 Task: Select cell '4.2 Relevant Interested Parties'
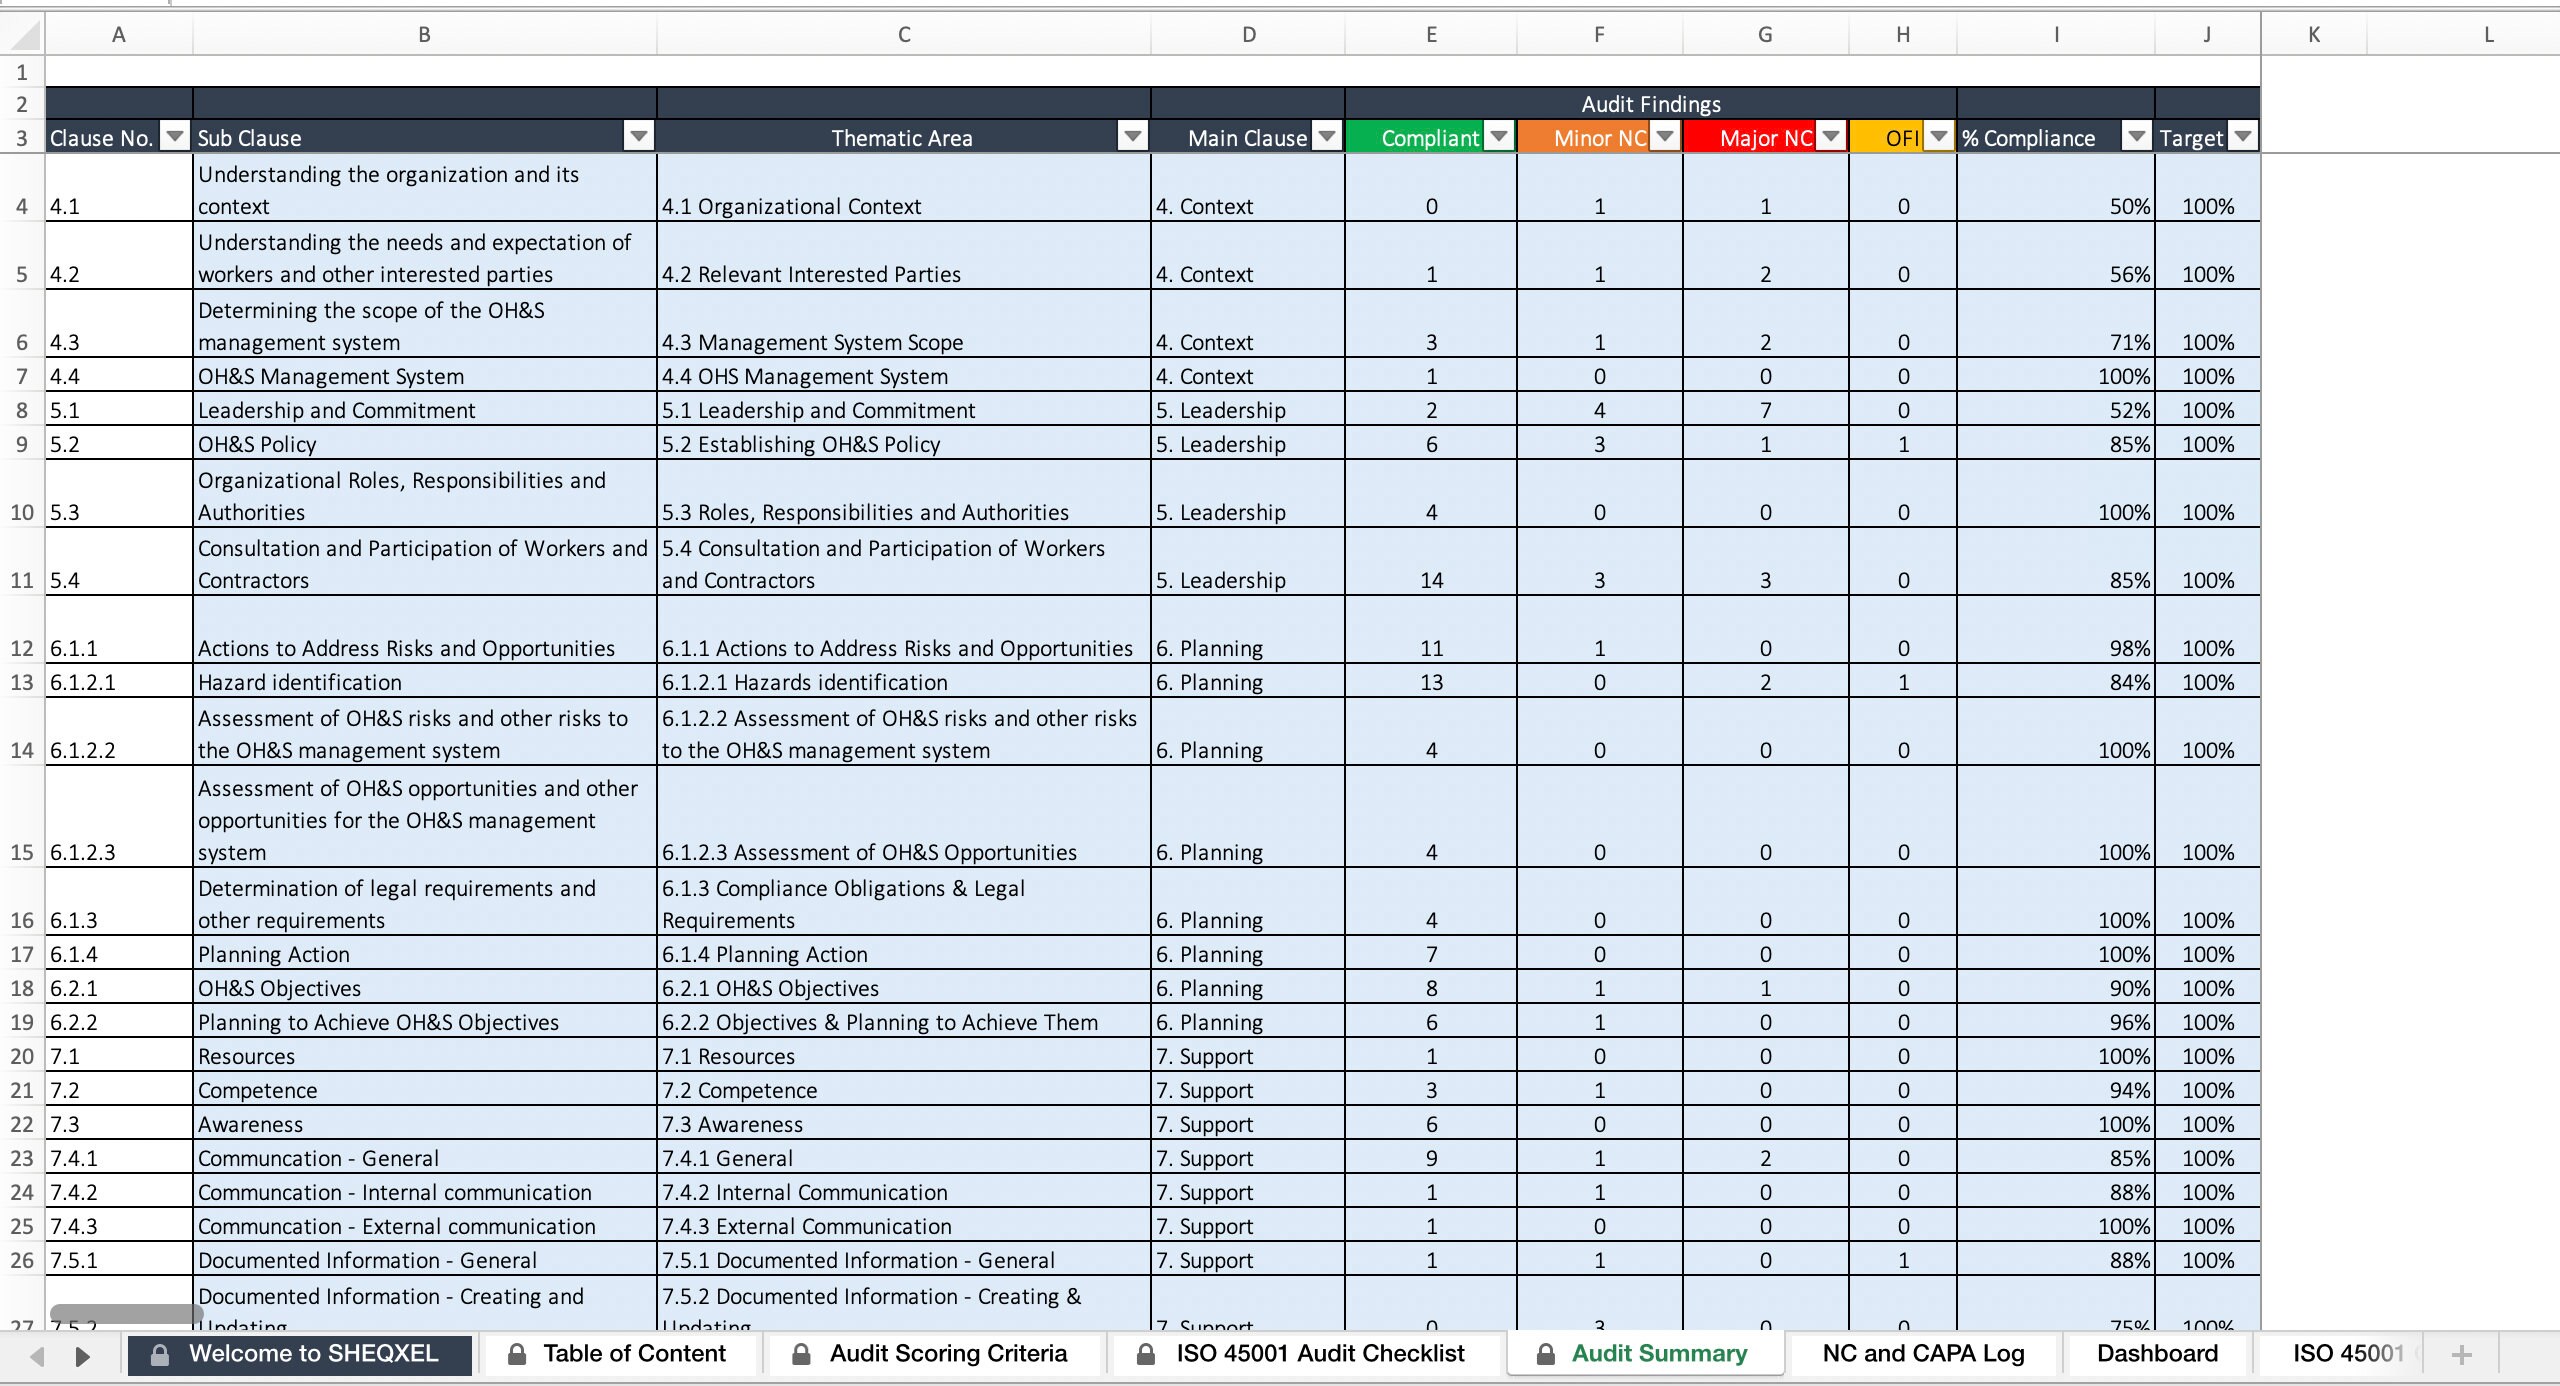(x=904, y=256)
